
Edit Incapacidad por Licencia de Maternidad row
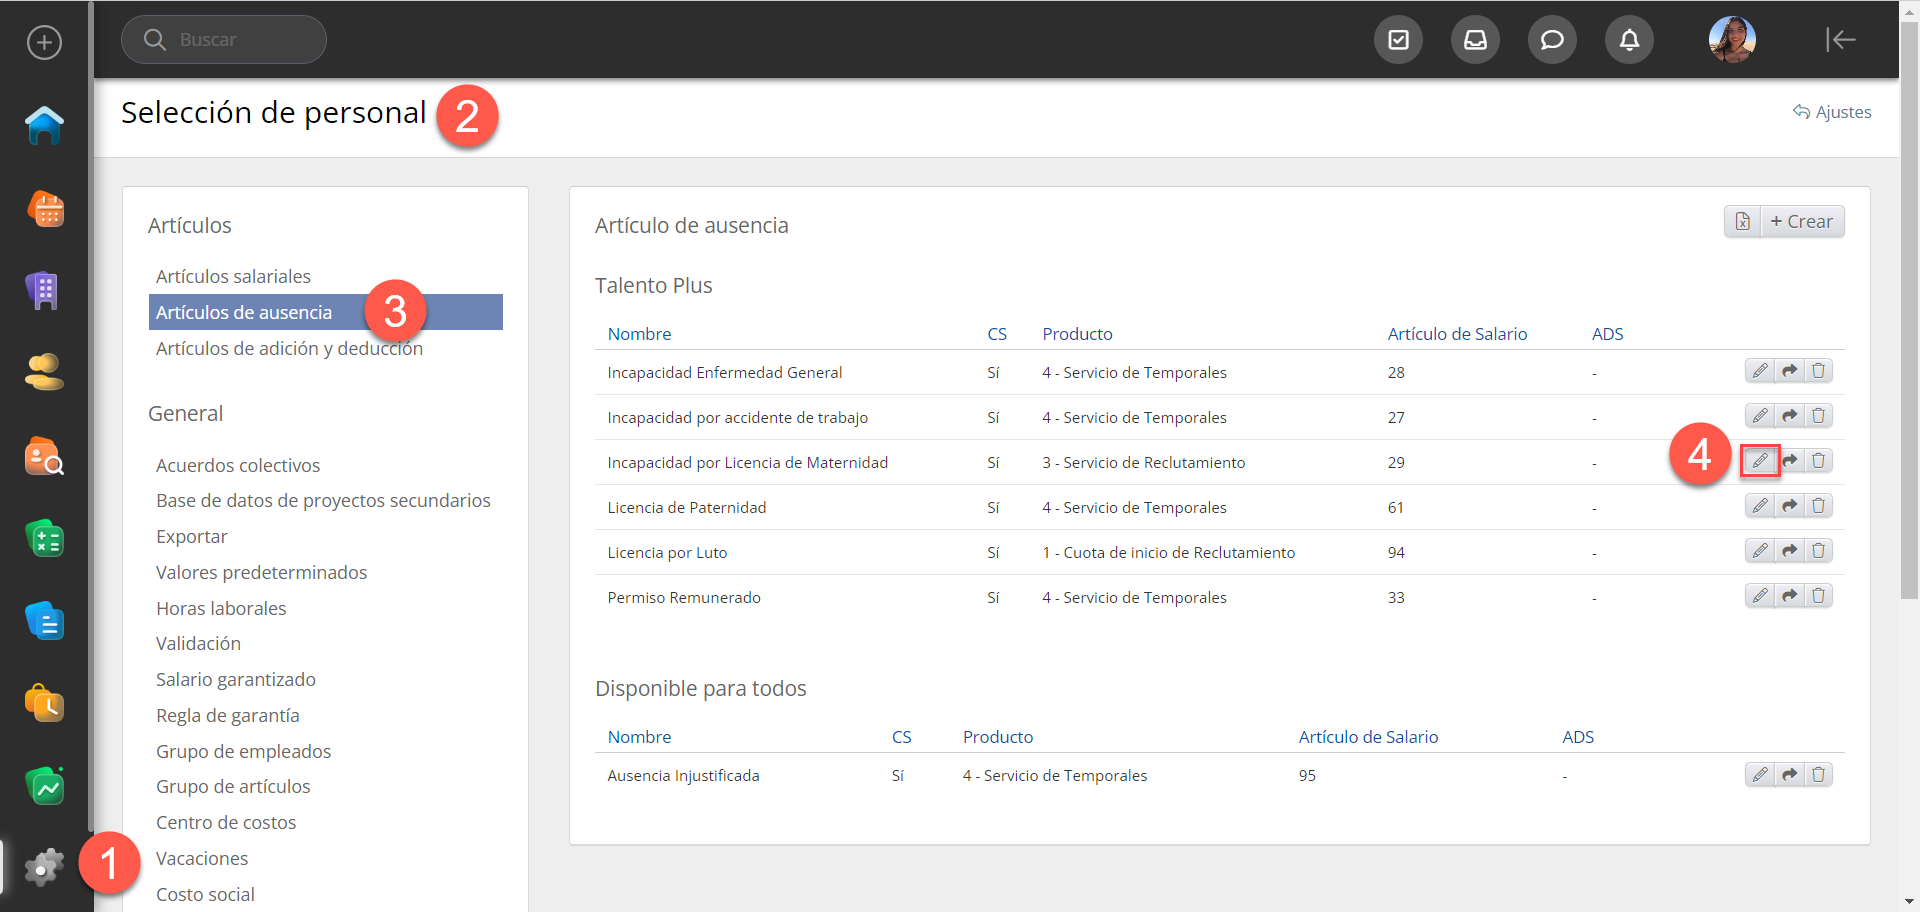tap(1759, 461)
